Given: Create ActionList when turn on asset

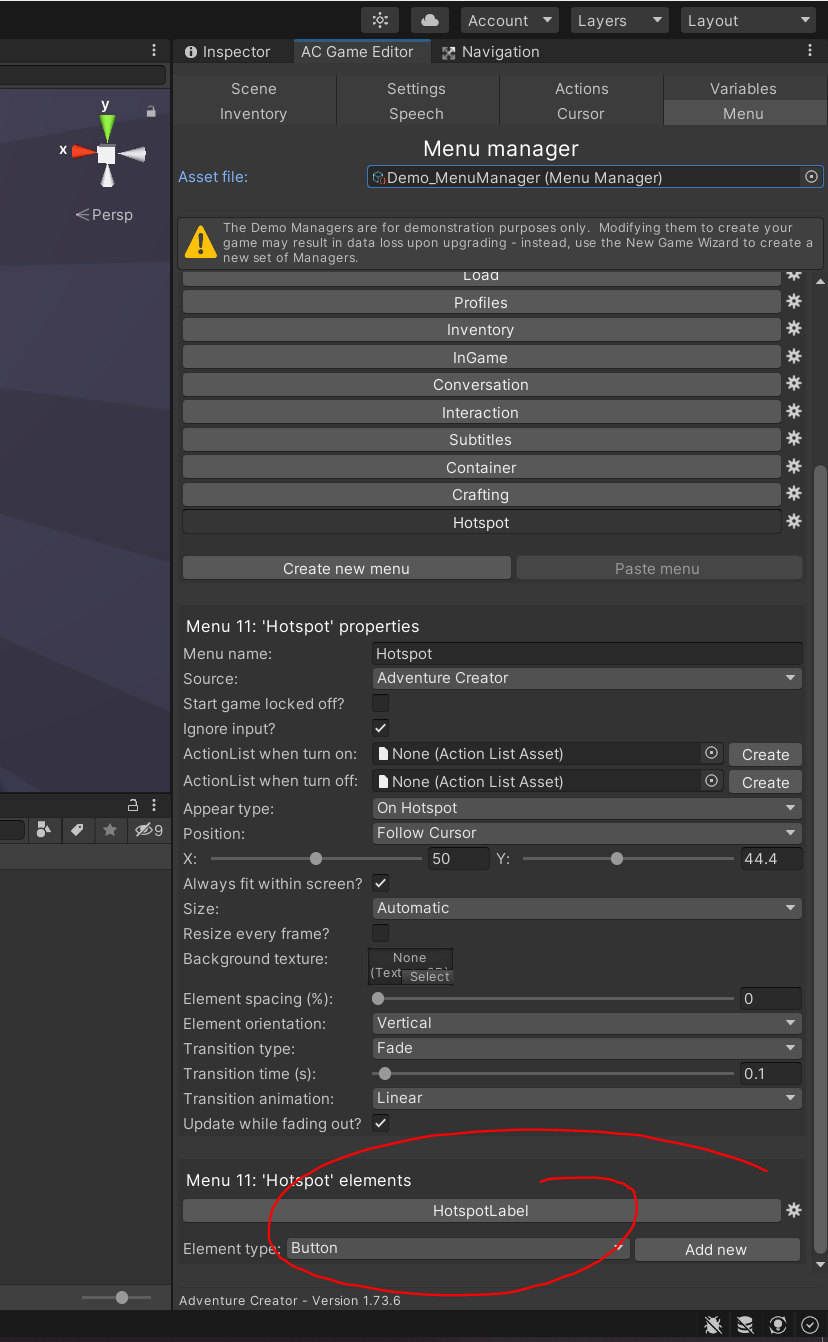Looking at the screenshot, I should pos(766,755).
